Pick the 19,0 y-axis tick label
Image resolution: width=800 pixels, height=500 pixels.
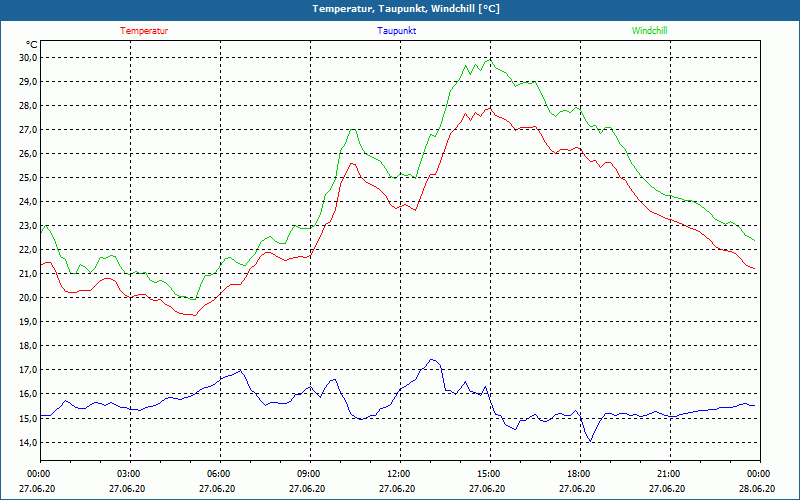[28, 322]
